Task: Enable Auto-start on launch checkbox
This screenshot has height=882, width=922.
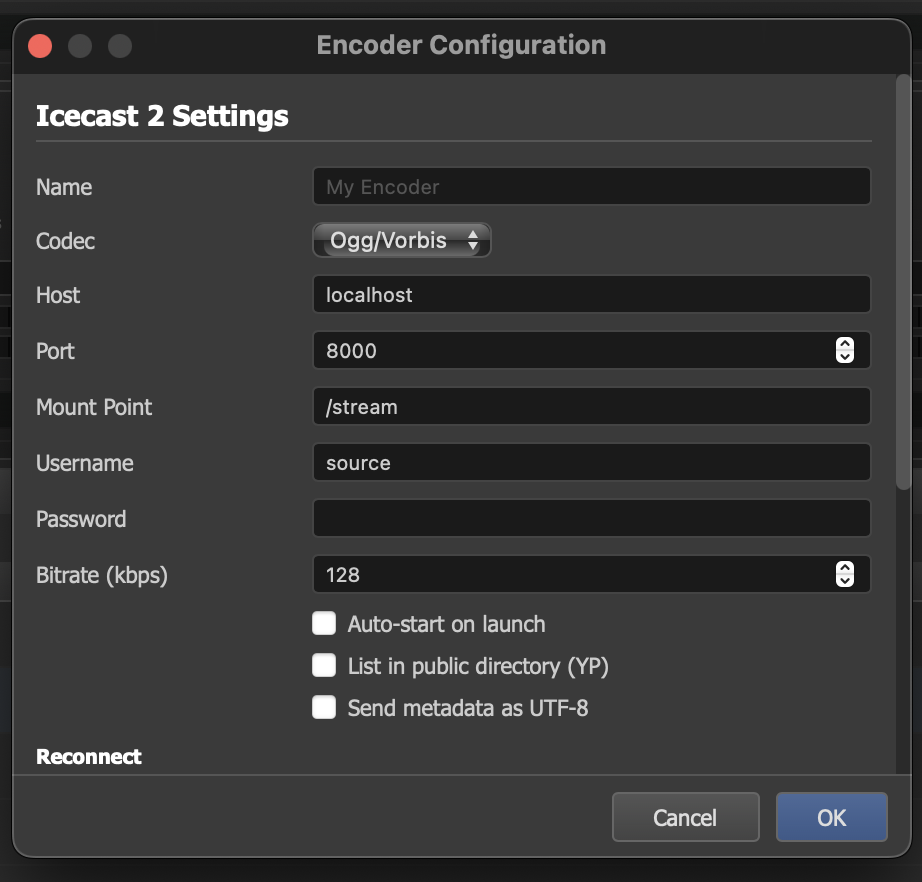Action: (x=324, y=623)
